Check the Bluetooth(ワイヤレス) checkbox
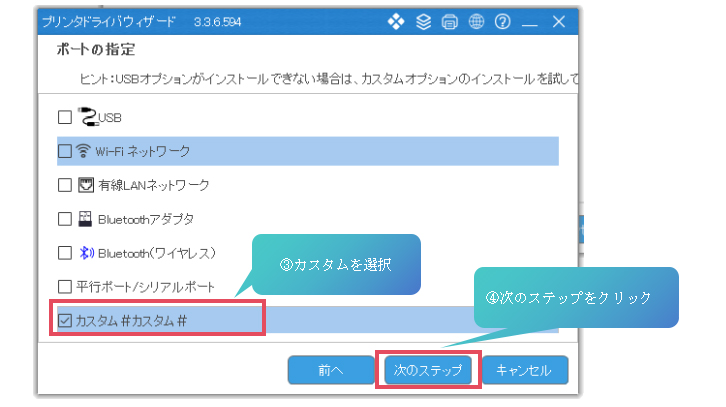Viewport: 726px width, 407px height. [65, 253]
